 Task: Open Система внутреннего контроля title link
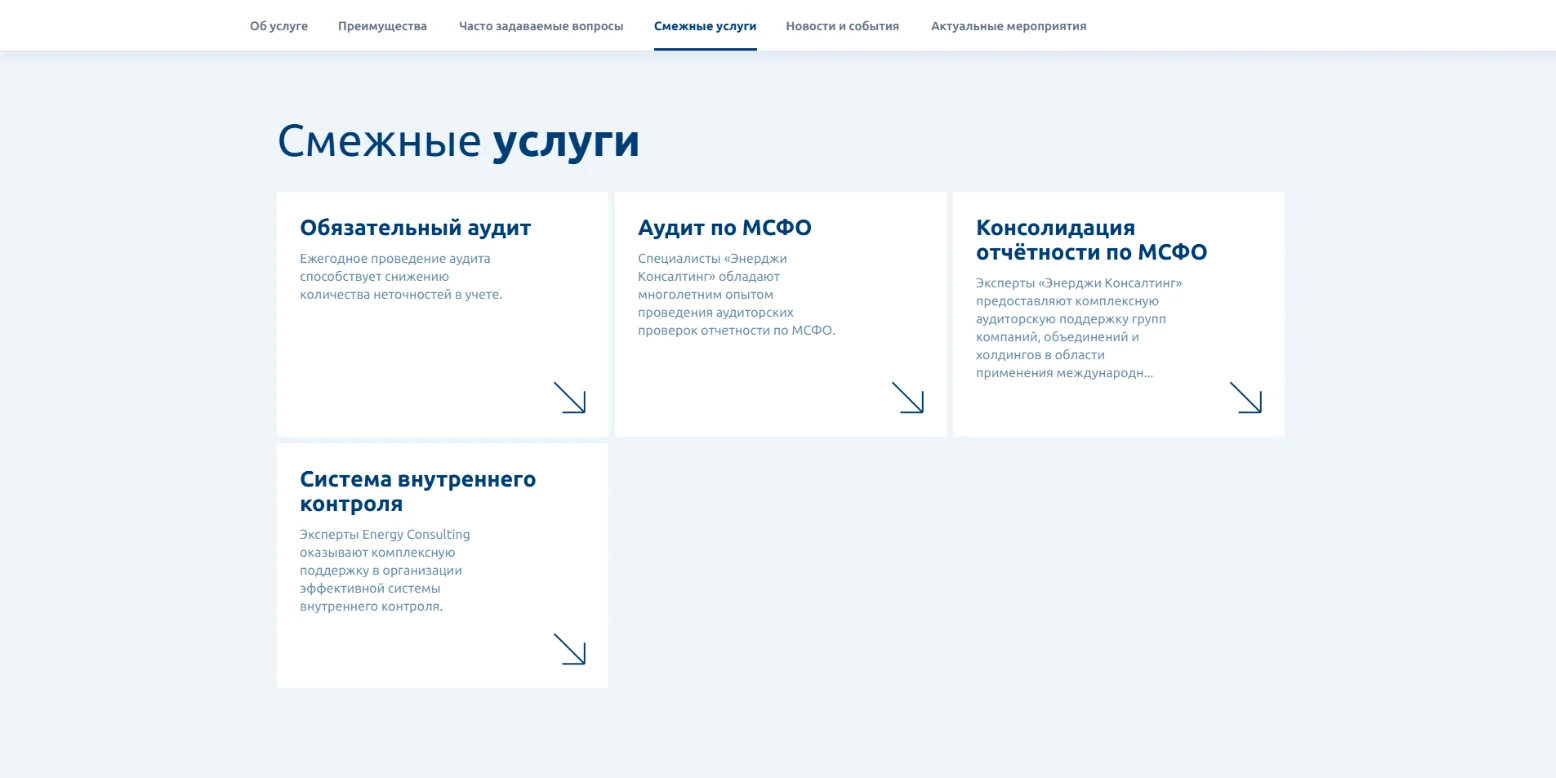418,491
